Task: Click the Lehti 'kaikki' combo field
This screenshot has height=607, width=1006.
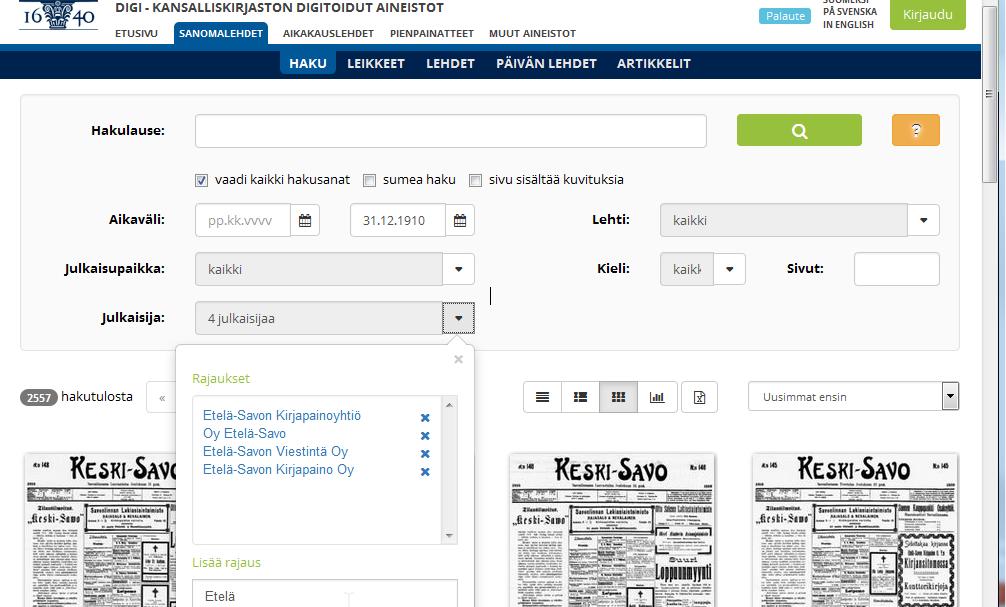Action: point(783,220)
